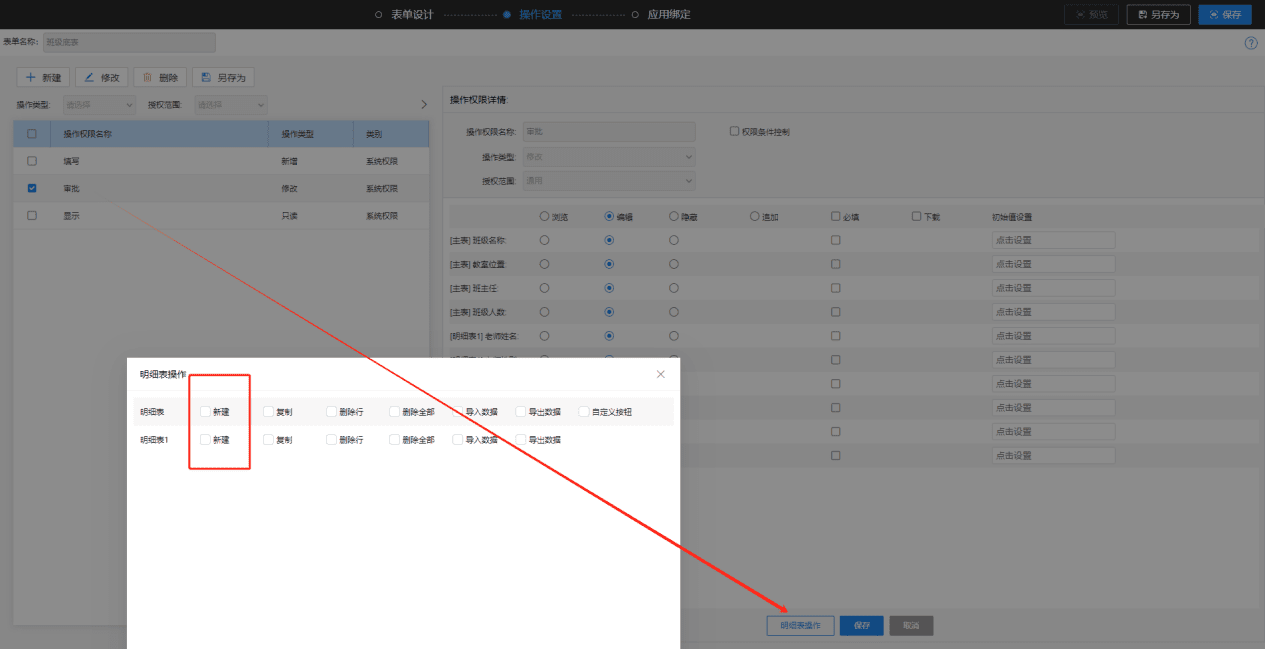Image resolution: width=1265 pixels, height=649 pixels.
Task: Click the 操作权限名称 input field
Action: [x=609, y=132]
